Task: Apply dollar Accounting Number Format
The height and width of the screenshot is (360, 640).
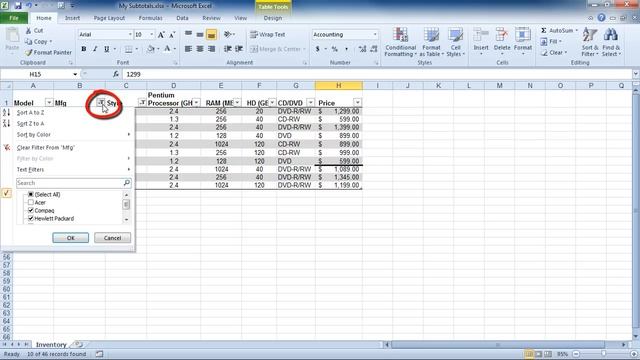Action: pyautogui.click(x=318, y=49)
